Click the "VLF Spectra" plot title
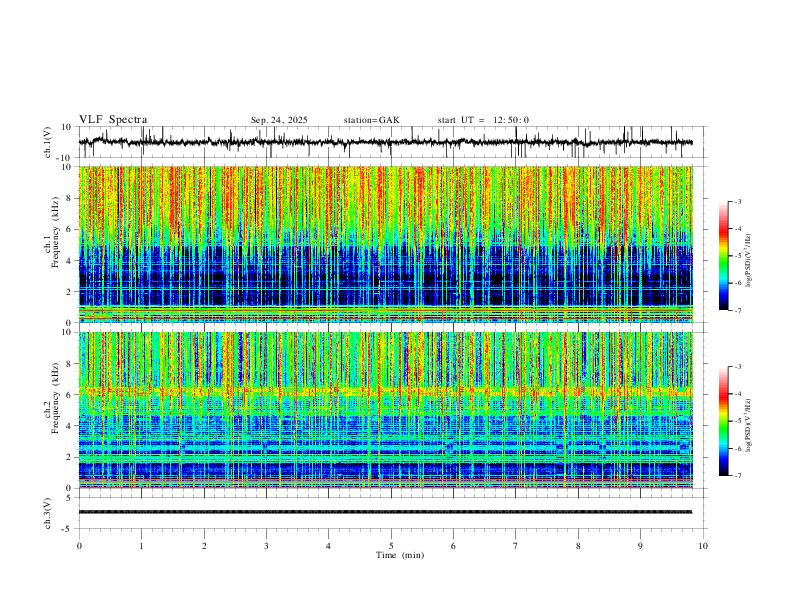Image resolution: width=792 pixels, height=612 pixels. (113, 120)
